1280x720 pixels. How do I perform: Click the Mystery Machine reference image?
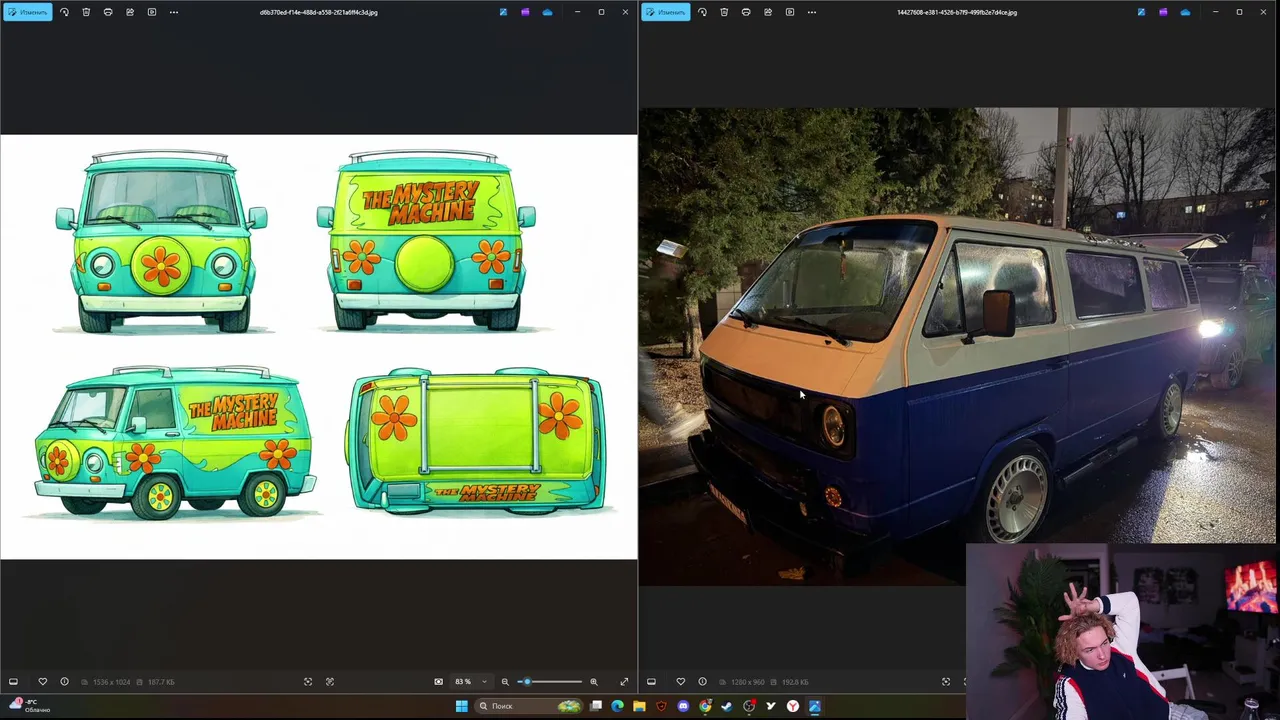[318, 347]
